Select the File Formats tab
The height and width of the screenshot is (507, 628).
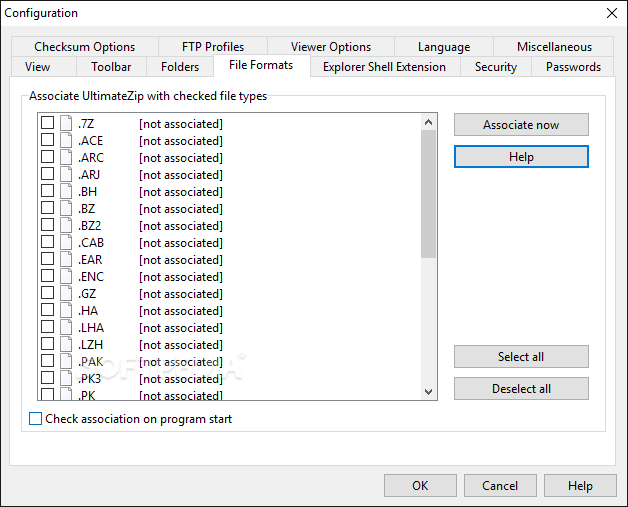tap(261, 65)
